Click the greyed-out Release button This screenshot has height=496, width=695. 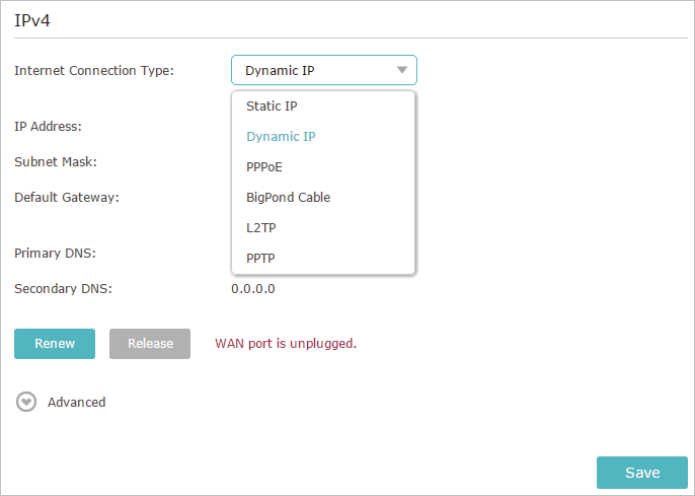point(150,344)
